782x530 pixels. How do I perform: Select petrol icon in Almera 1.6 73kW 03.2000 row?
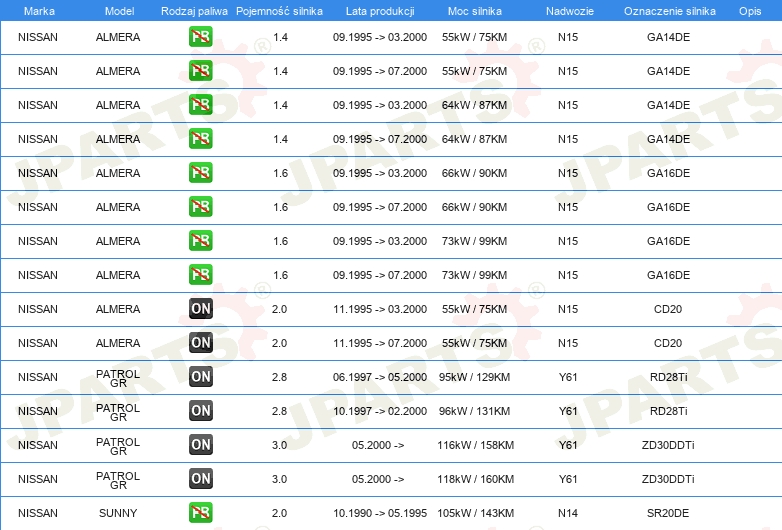click(x=200, y=240)
